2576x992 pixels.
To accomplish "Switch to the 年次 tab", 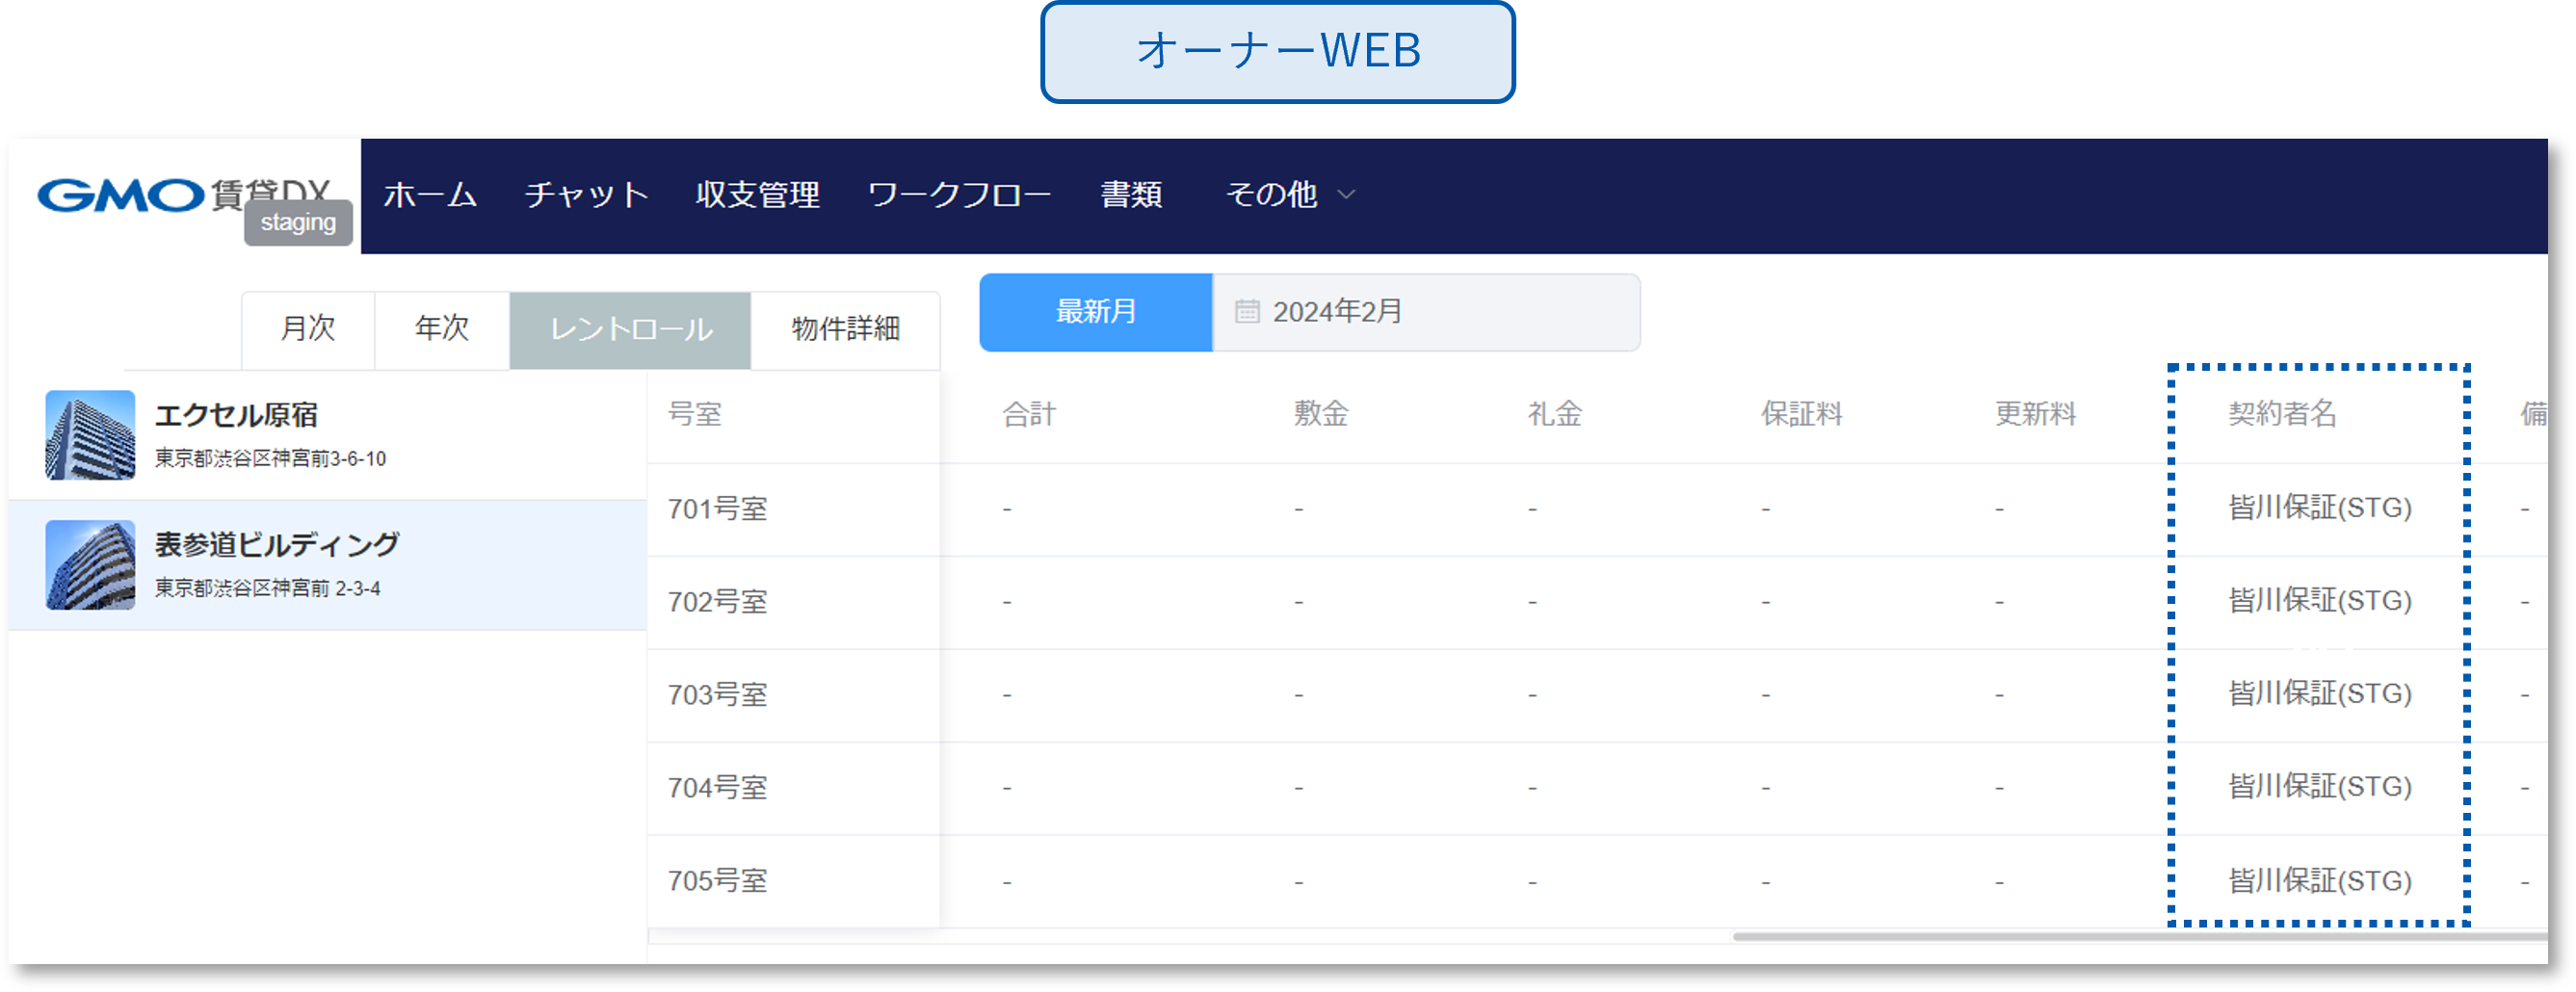I will coord(442,329).
